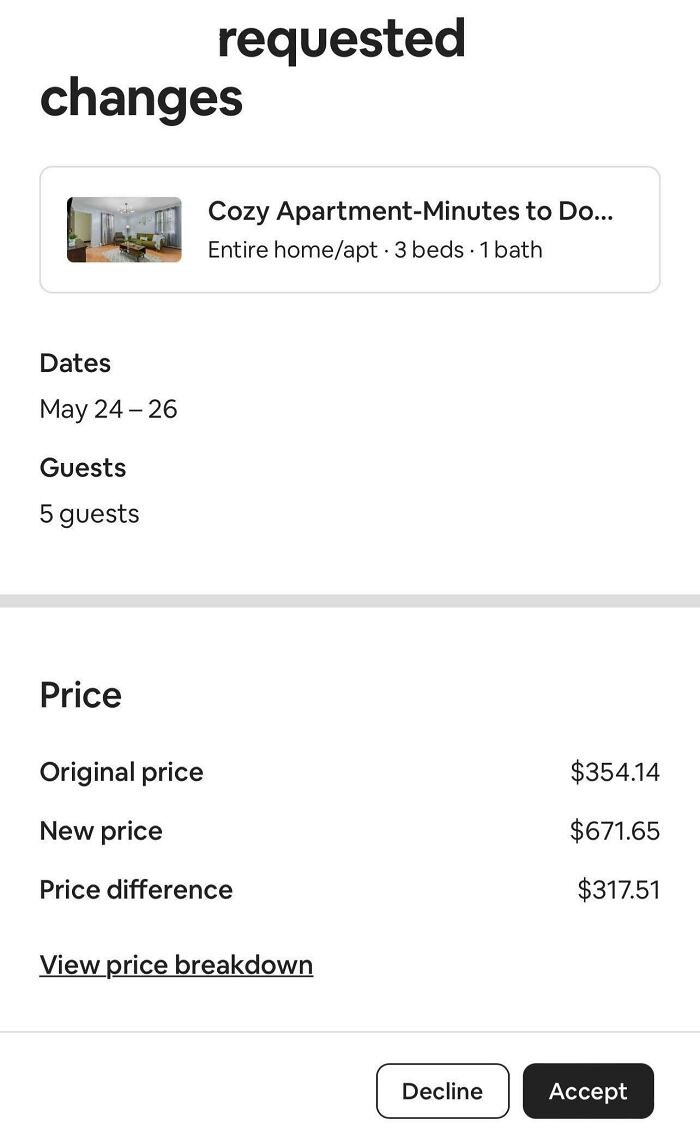Select the Price difference label
The height and width of the screenshot is (1136, 700).
[136, 889]
